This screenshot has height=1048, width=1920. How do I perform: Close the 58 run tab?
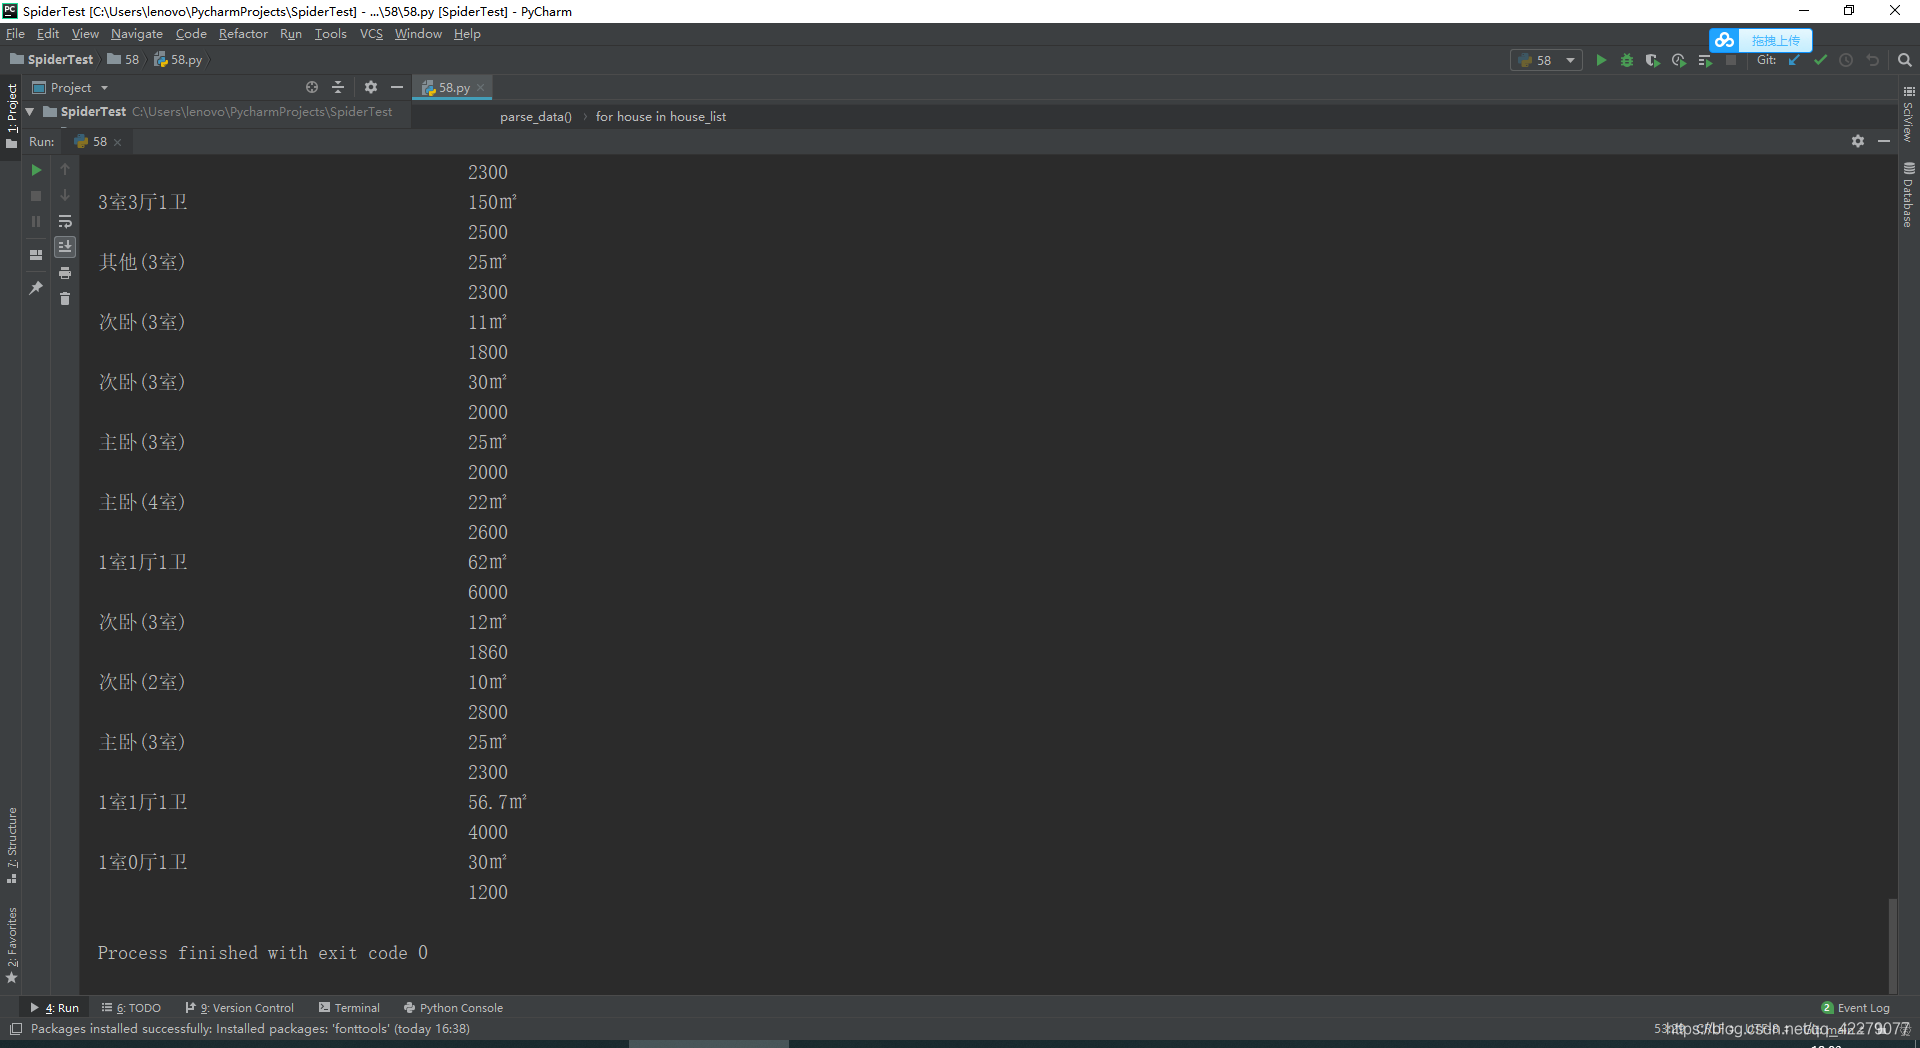click(x=118, y=142)
